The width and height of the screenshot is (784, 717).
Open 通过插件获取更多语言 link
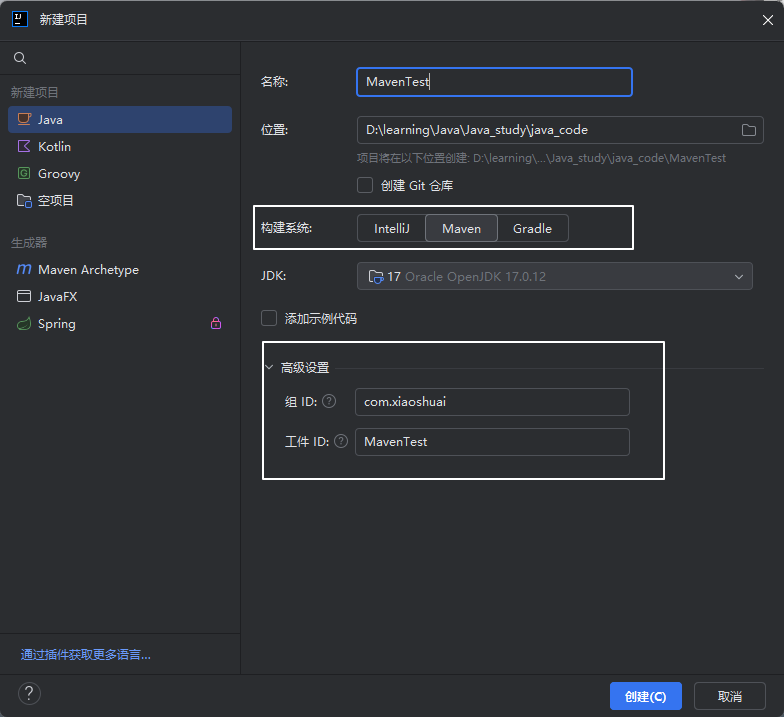(x=86, y=654)
